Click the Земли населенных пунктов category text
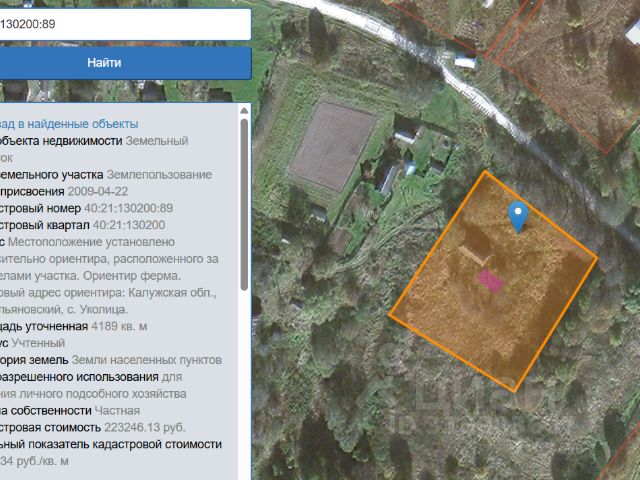640x480 pixels. point(147,360)
